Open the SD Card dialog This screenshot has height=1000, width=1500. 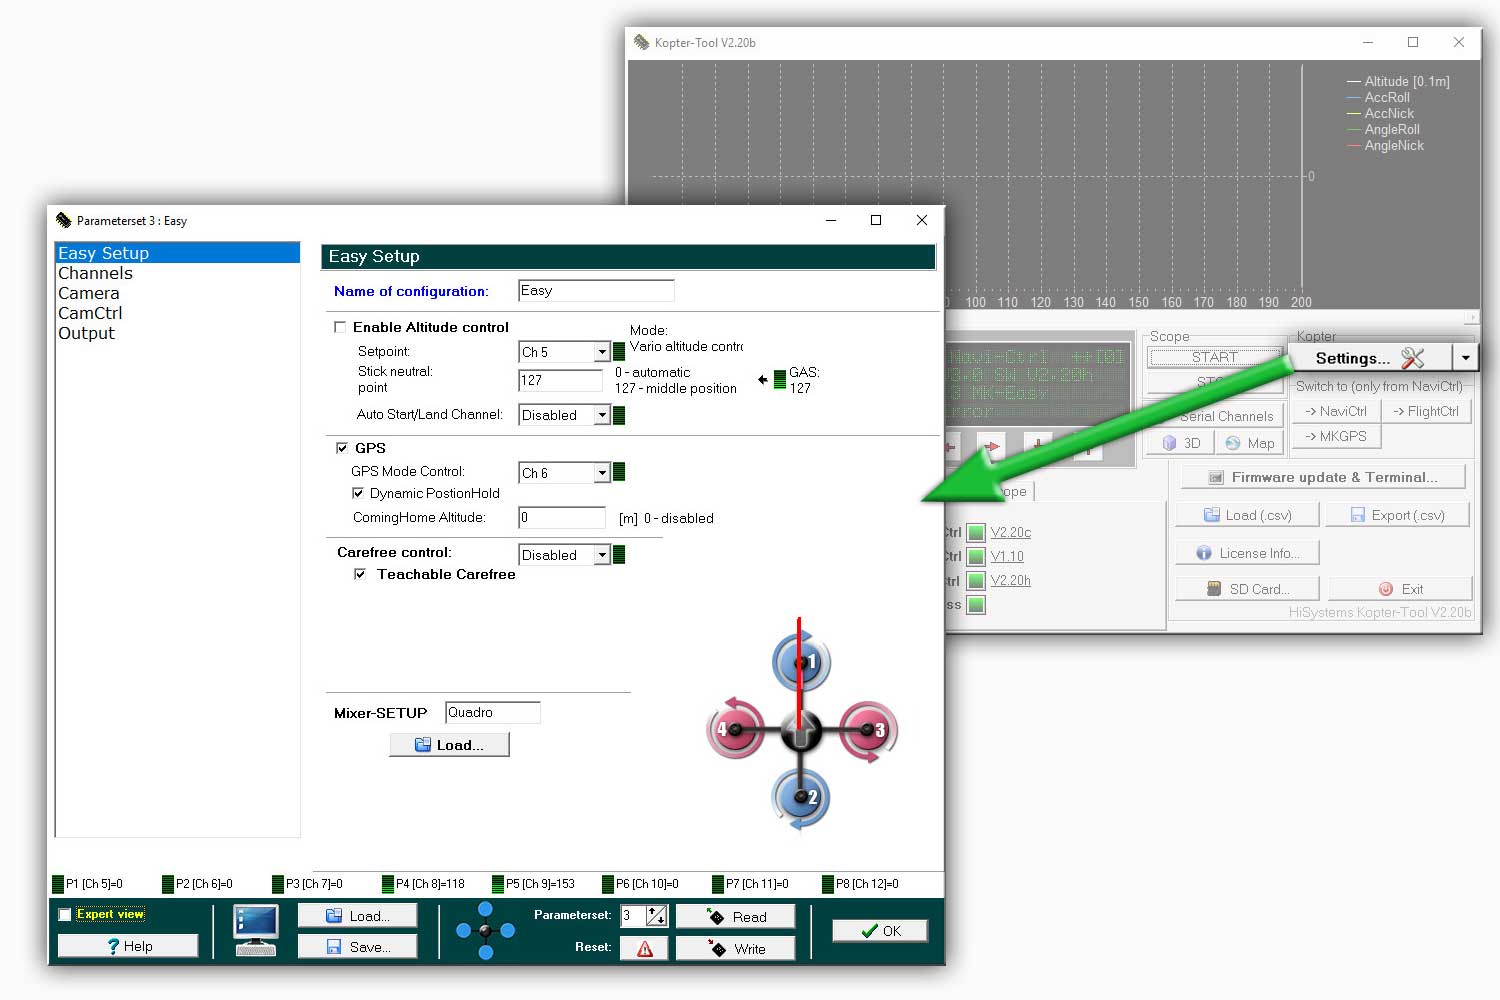pos(1247,589)
